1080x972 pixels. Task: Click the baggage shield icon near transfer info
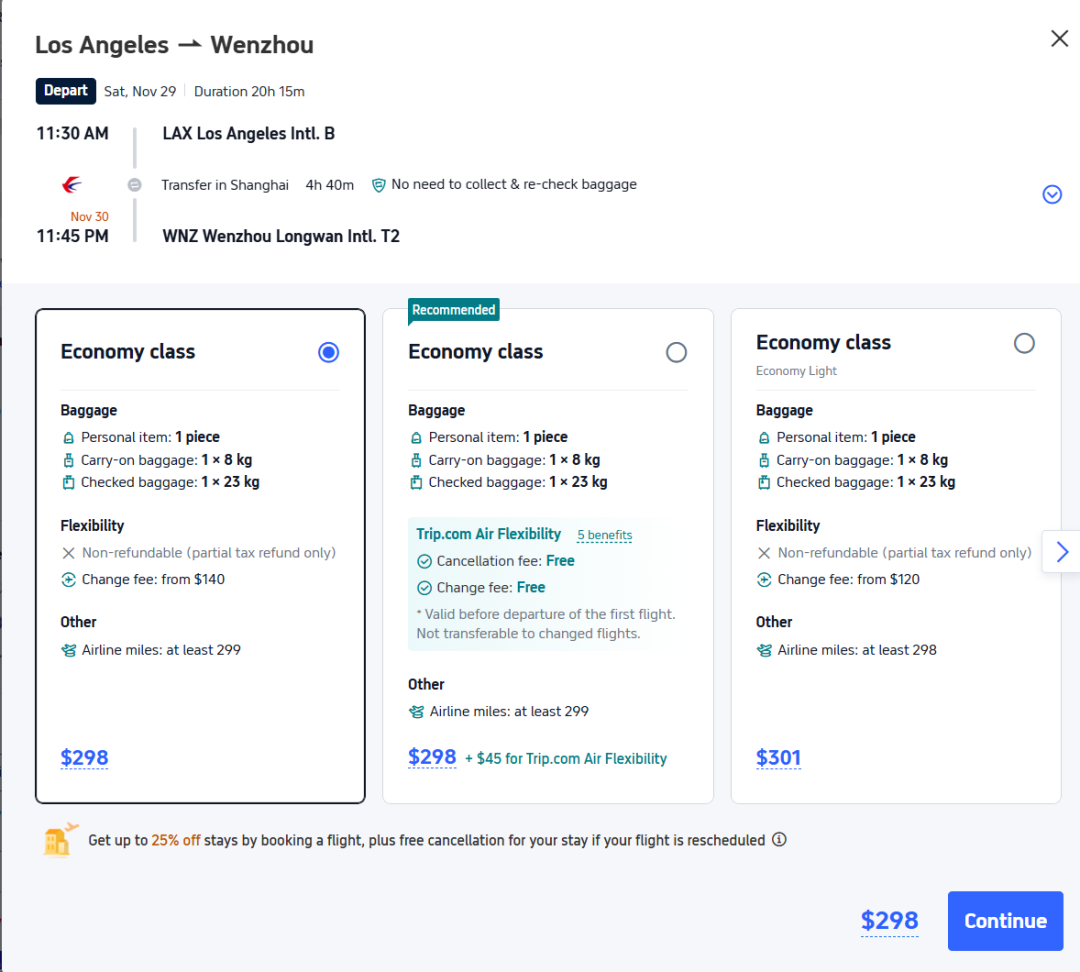pyautogui.click(x=378, y=185)
